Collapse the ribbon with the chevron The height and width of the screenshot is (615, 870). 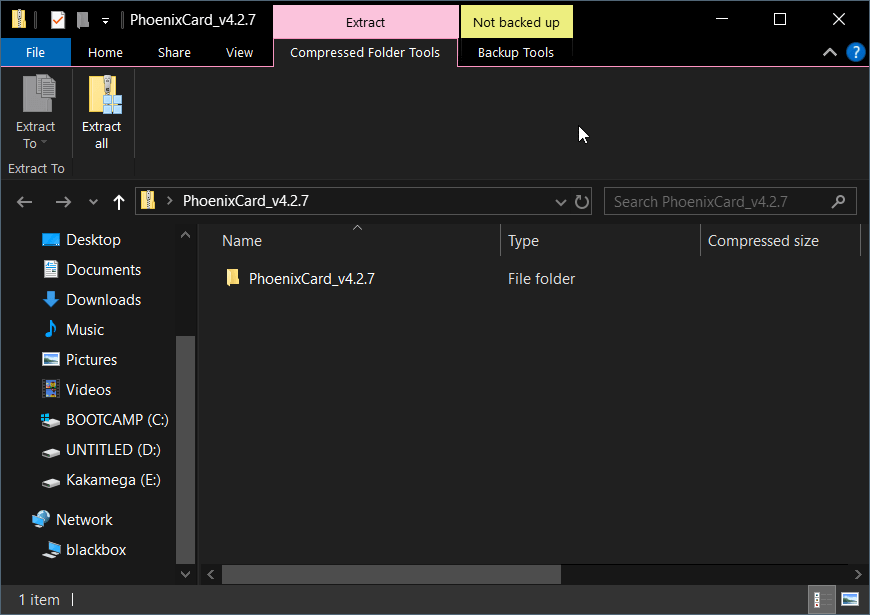[x=829, y=52]
